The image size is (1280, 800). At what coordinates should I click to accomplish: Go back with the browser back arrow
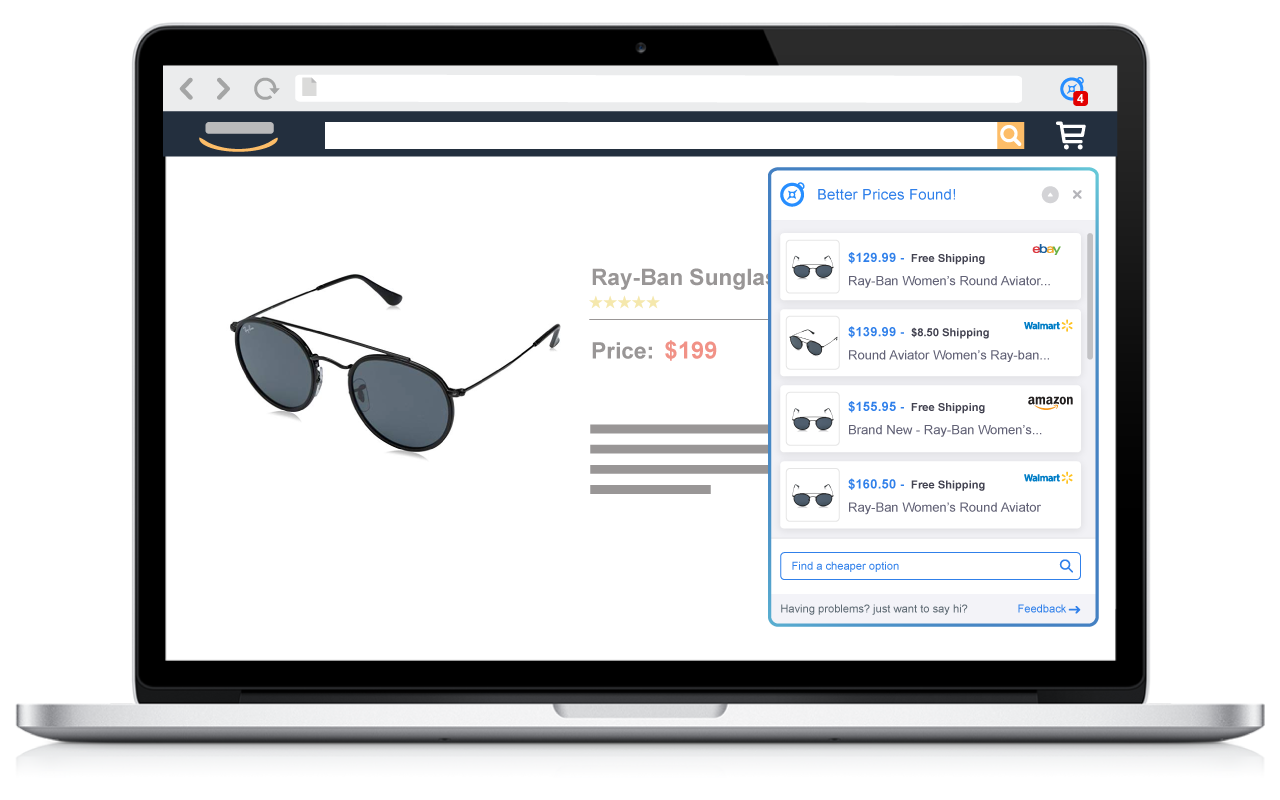tap(187, 89)
